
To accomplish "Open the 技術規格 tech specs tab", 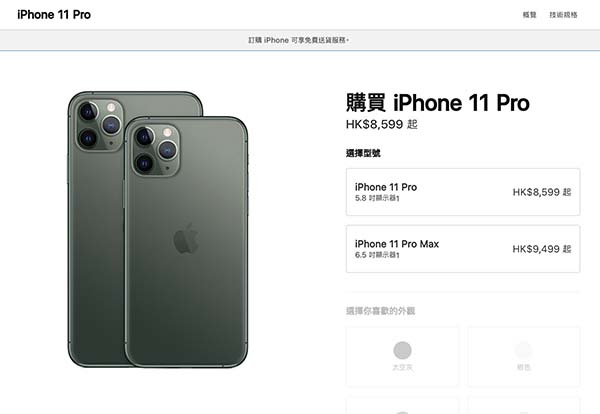I will tap(563, 15).
